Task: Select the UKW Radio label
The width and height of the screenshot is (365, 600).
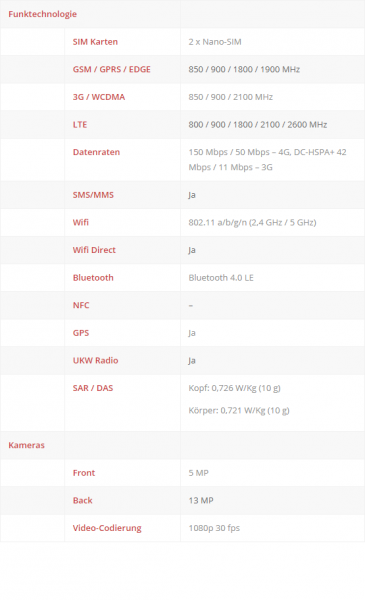Action: [x=96, y=360]
